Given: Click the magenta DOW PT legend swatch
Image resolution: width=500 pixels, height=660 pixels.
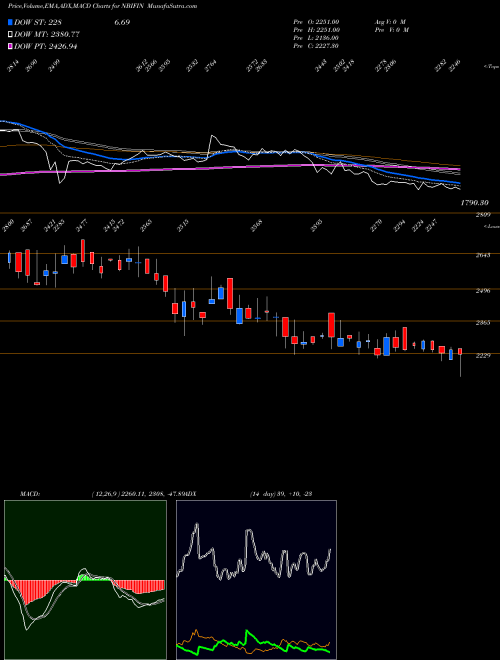Looking at the screenshot, I should [11, 46].
